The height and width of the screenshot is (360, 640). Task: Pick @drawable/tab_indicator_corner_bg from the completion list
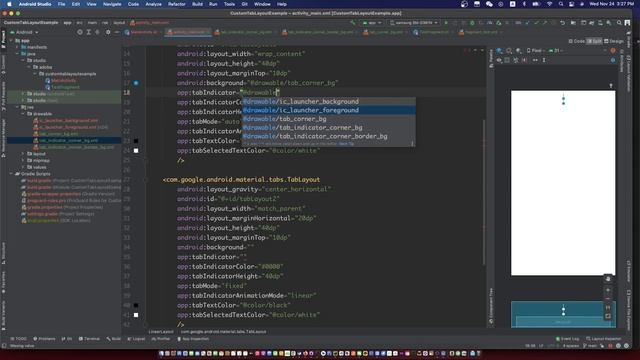[x=329, y=127]
